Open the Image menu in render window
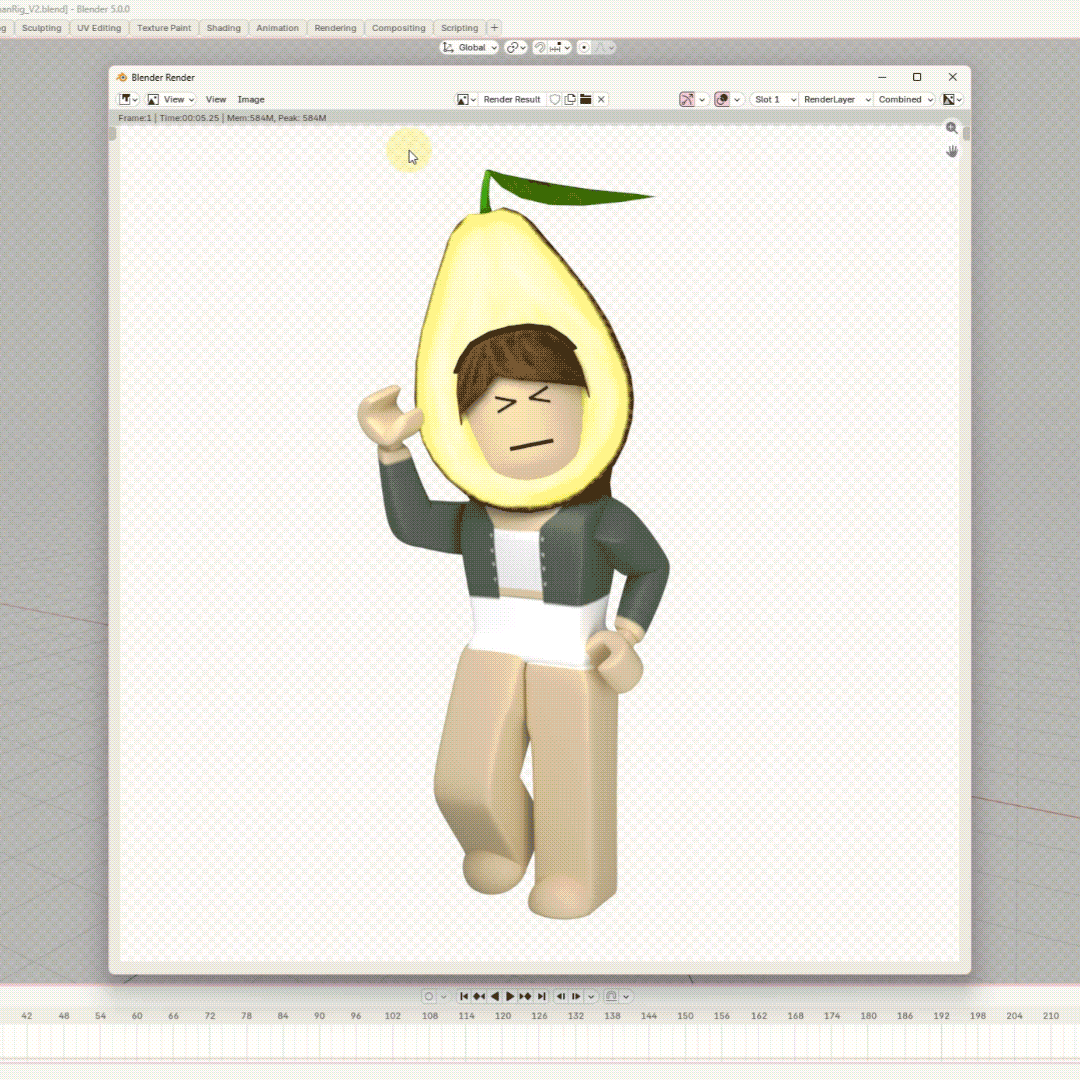The height and width of the screenshot is (1080, 1080). [x=251, y=99]
